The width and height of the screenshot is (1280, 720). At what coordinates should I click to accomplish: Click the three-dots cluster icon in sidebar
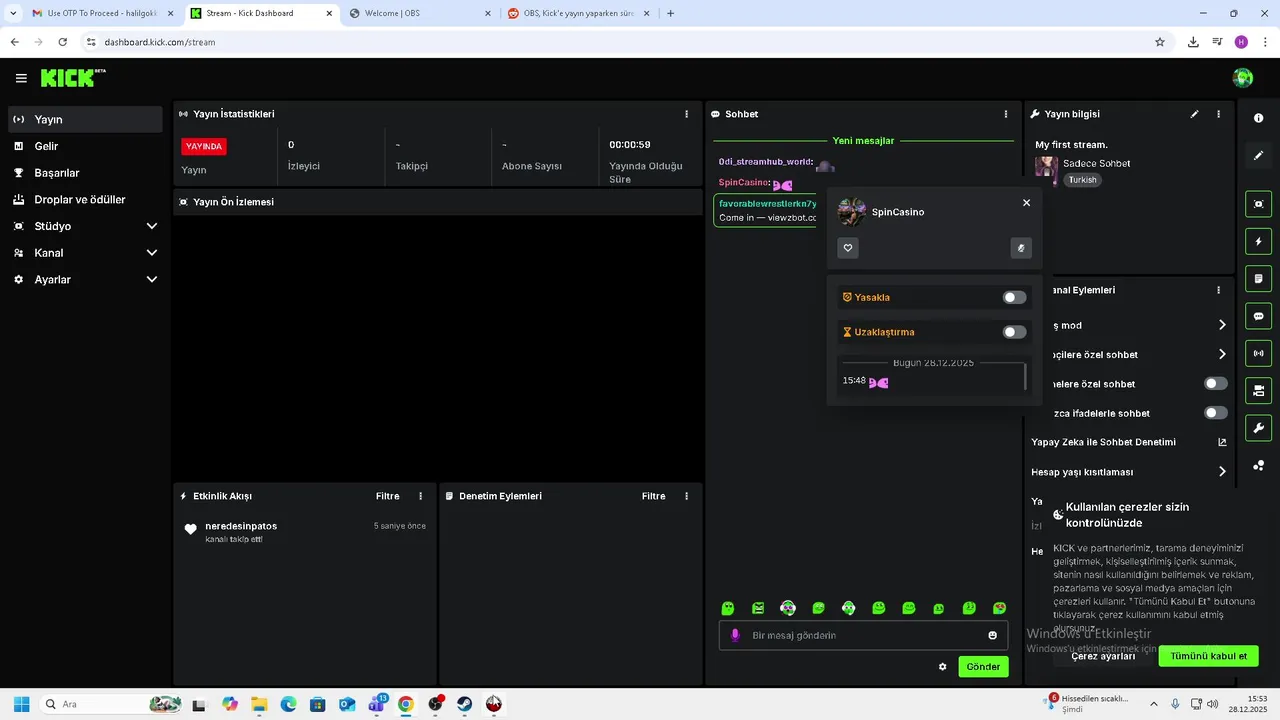(1259, 465)
